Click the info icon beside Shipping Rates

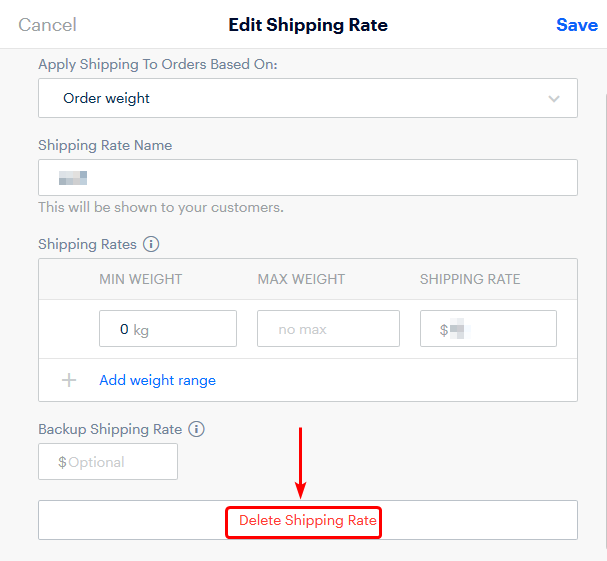coord(151,244)
